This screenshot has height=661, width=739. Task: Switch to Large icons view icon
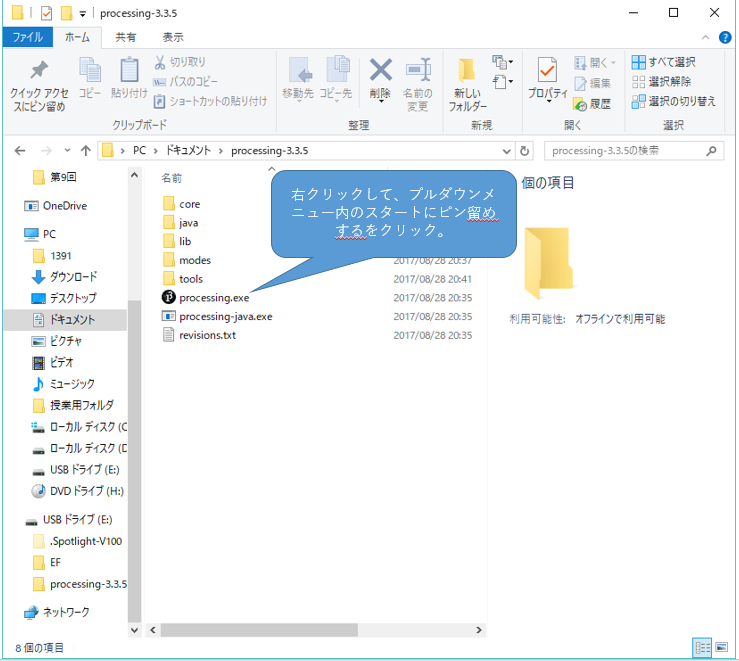[722, 647]
